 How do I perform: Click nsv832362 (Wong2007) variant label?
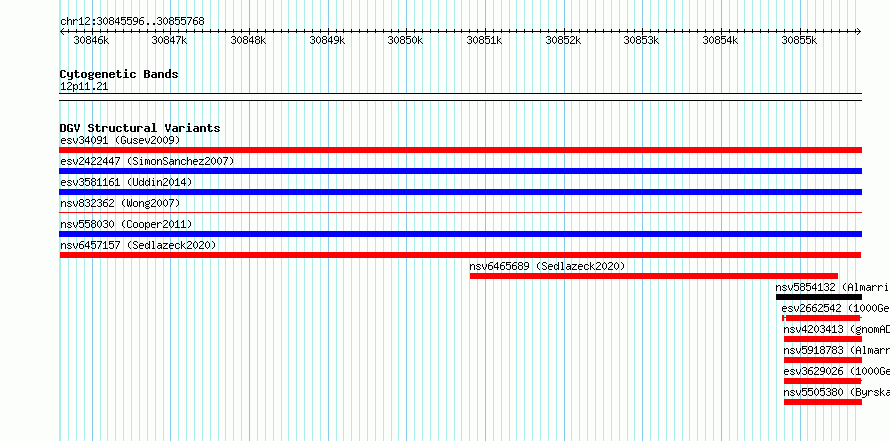pyautogui.click(x=120, y=203)
